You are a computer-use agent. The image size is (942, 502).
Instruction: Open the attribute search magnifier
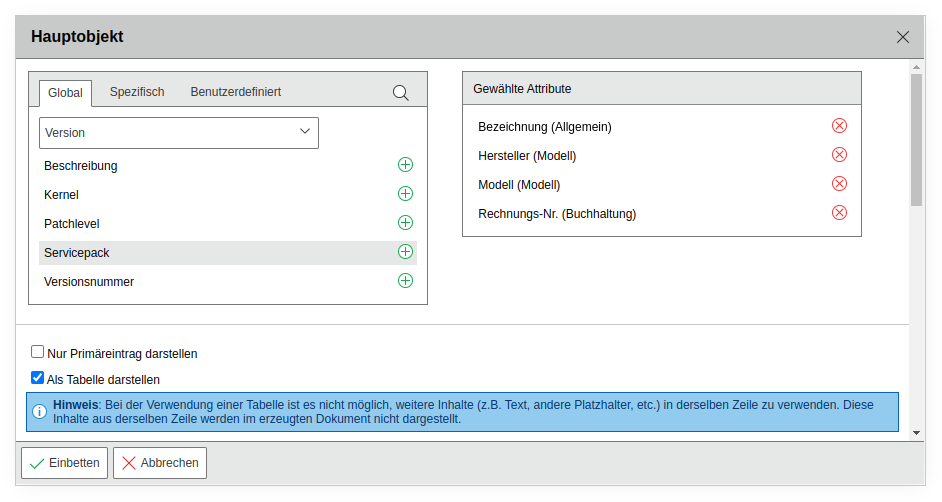click(x=400, y=92)
